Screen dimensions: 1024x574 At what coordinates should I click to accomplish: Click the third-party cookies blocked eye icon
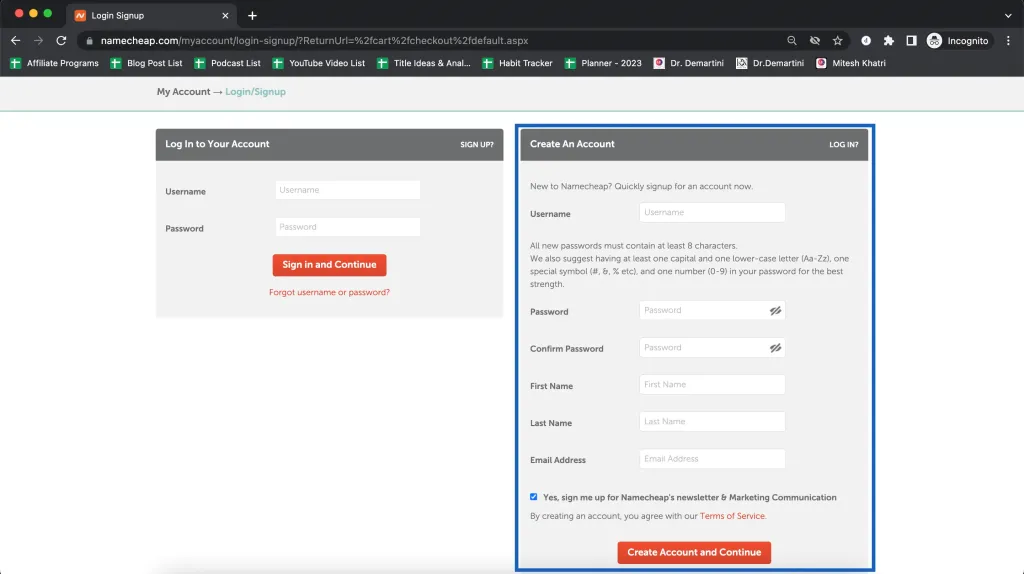[x=814, y=40]
